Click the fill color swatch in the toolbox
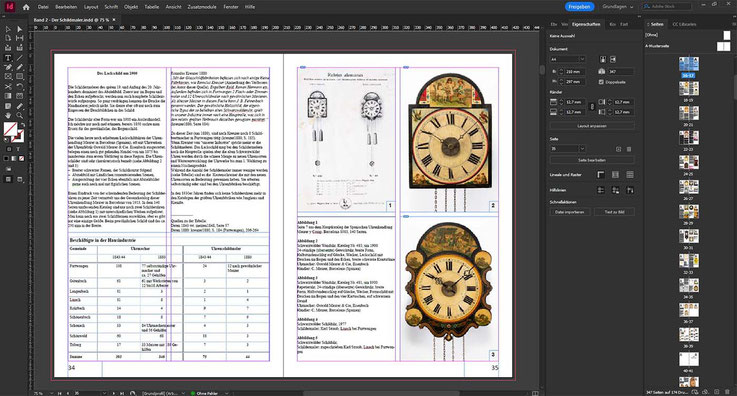 10,128
